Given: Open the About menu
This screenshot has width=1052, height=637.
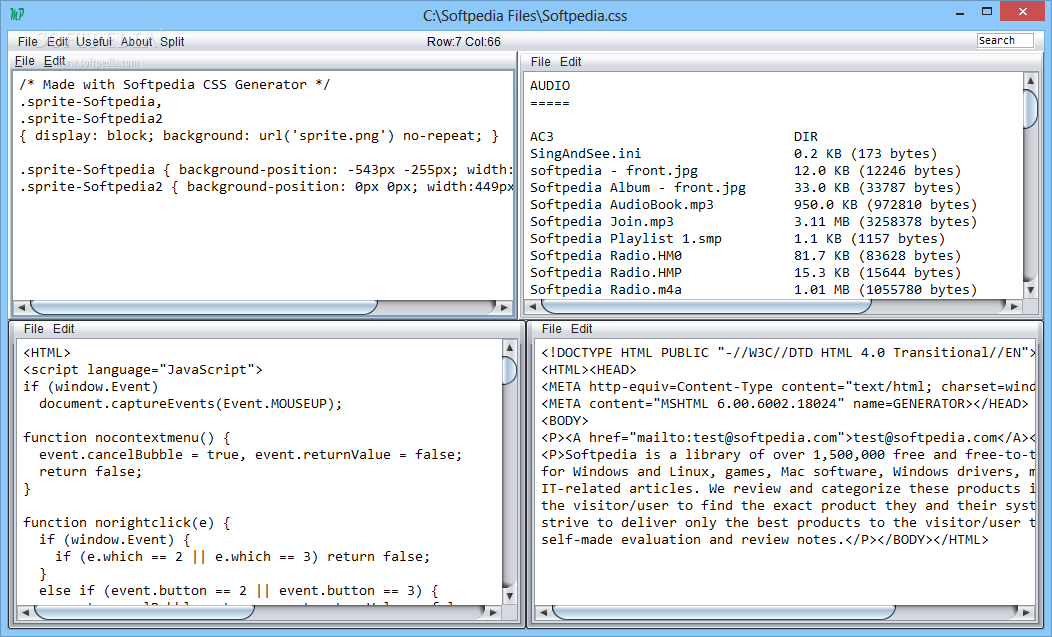Looking at the screenshot, I should [x=137, y=42].
